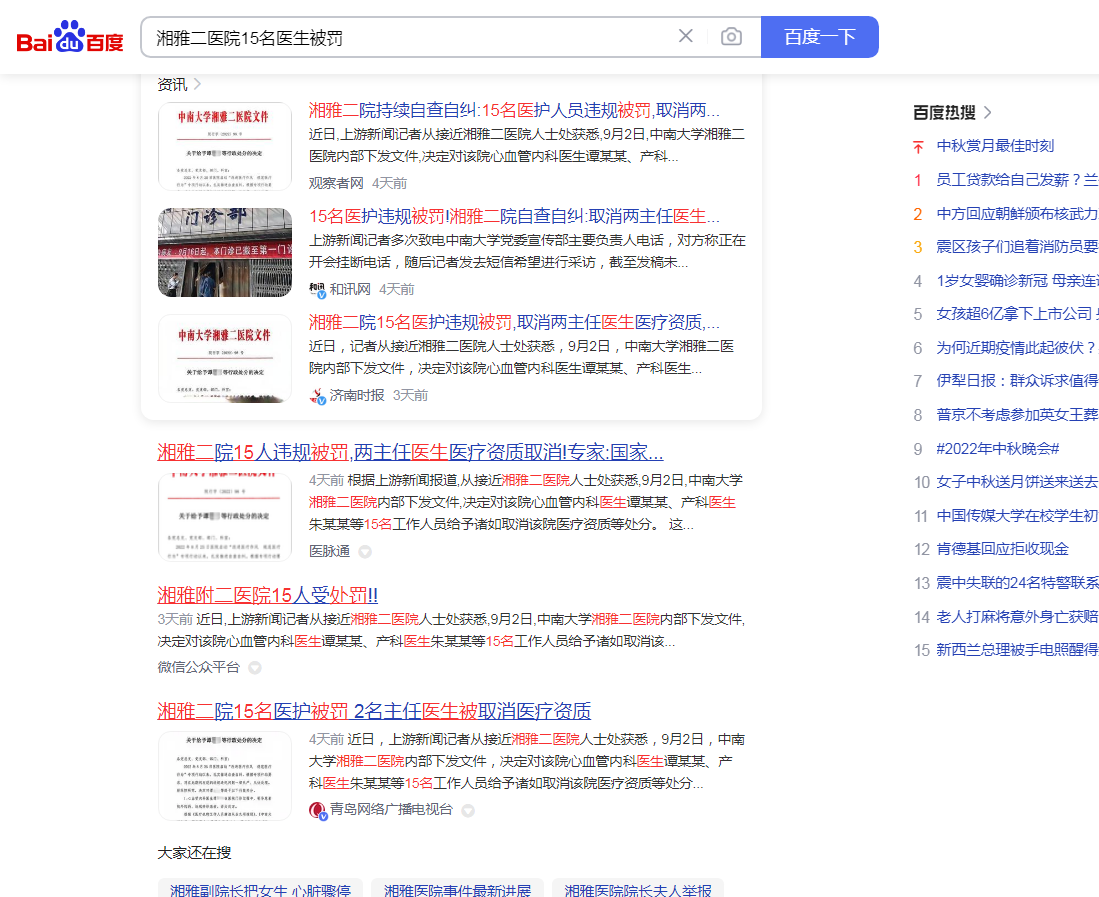Screen dimensions: 1099x897
Task: Open hot search 为何近期疫情此起彼伏
Action: (x=1017, y=348)
